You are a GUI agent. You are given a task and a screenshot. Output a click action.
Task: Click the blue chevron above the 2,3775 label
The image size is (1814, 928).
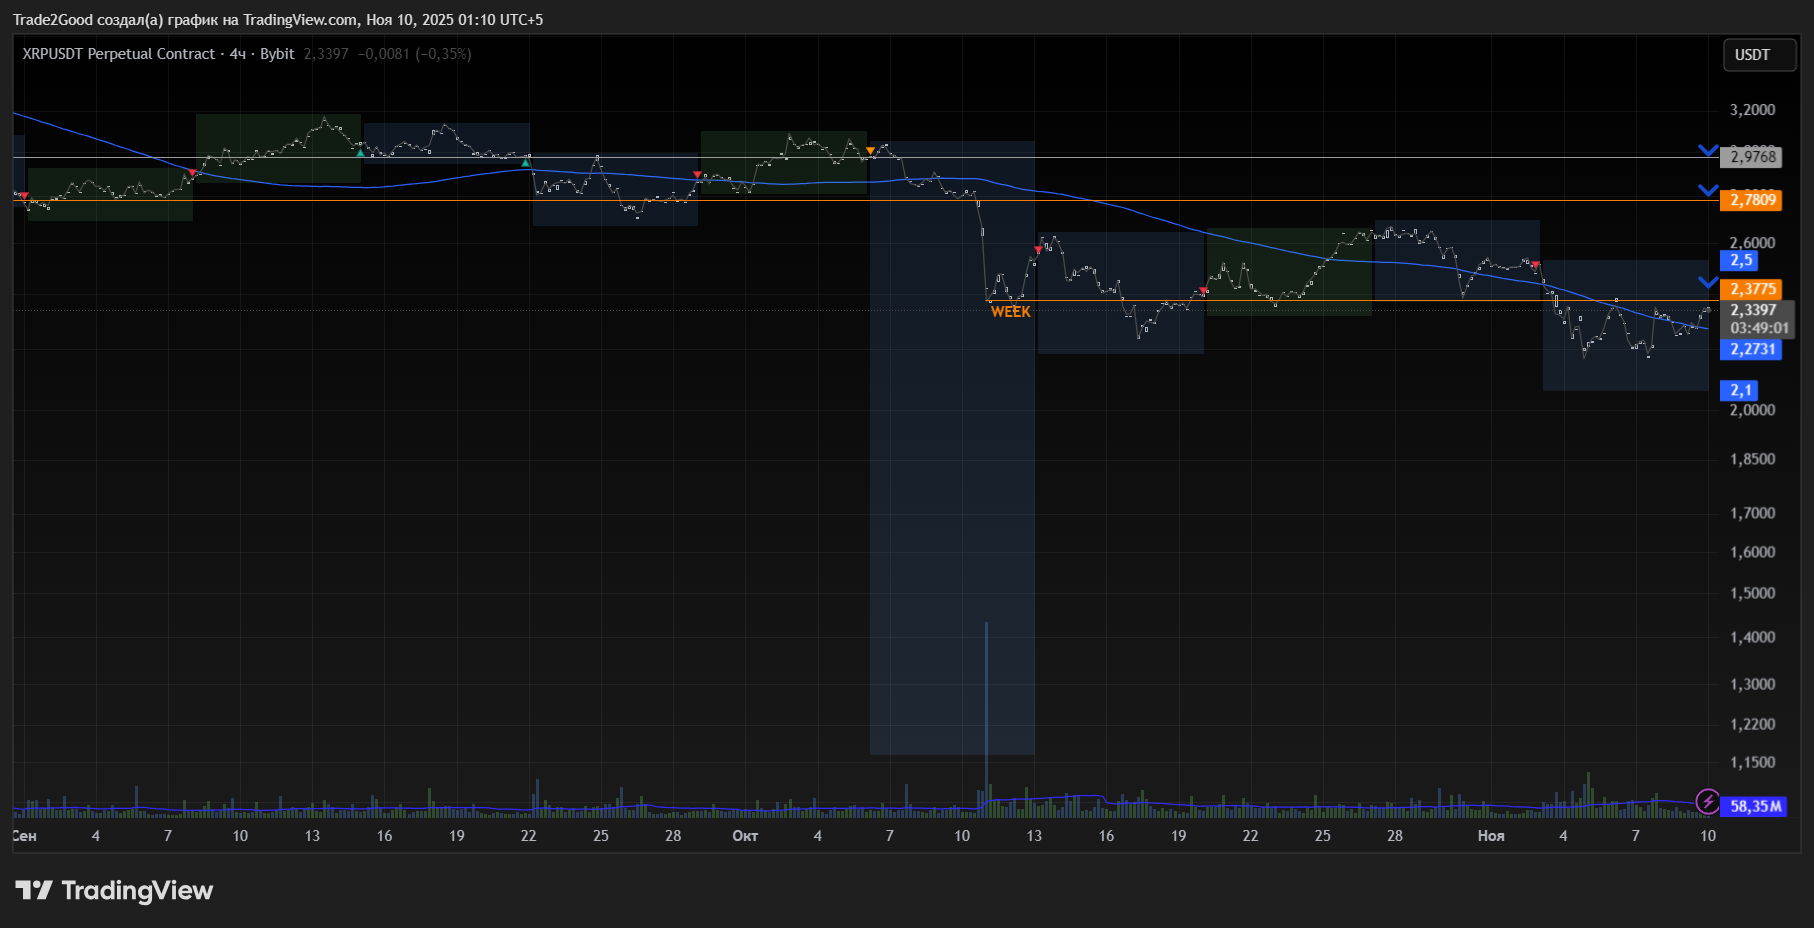1708,282
